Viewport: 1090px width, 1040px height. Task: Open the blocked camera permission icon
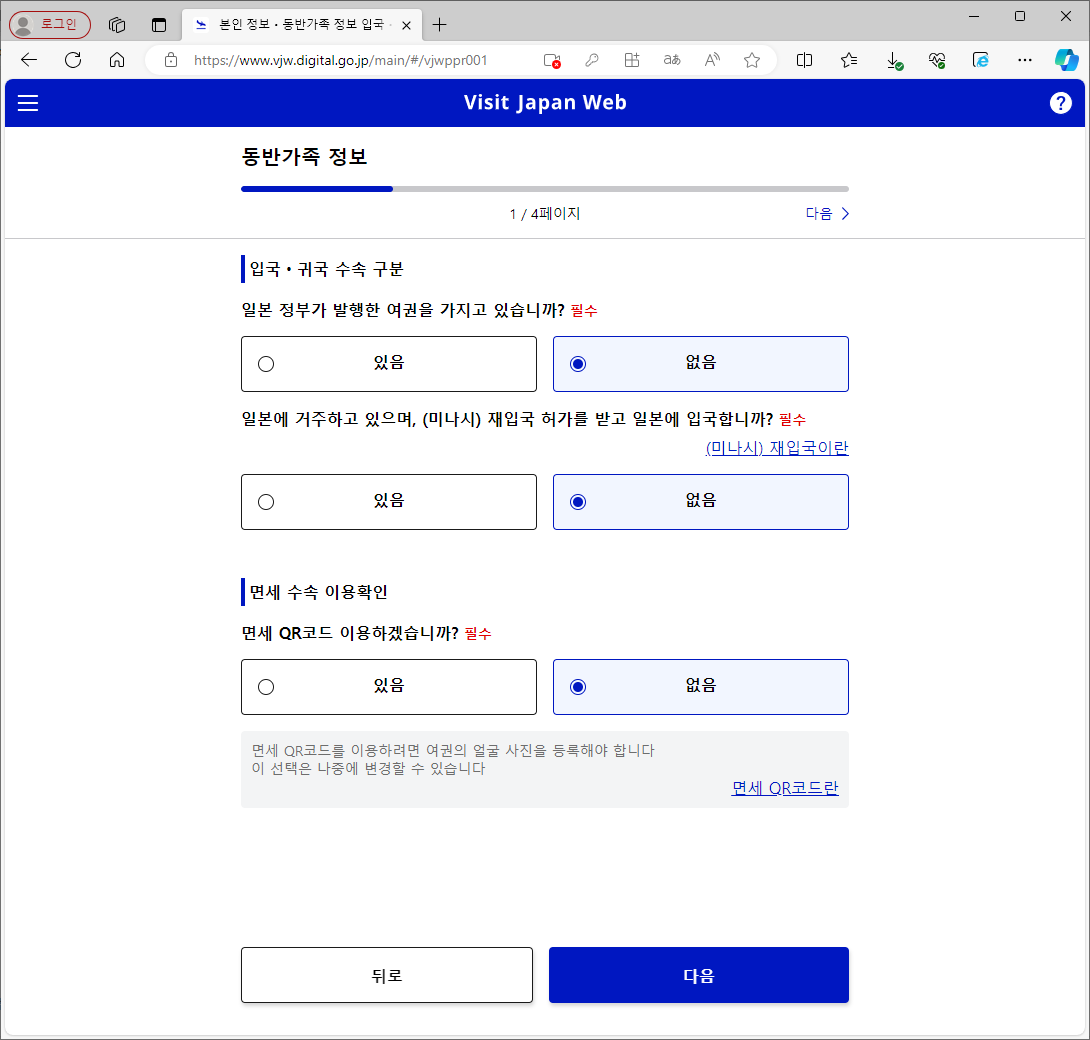pos(552,60)
